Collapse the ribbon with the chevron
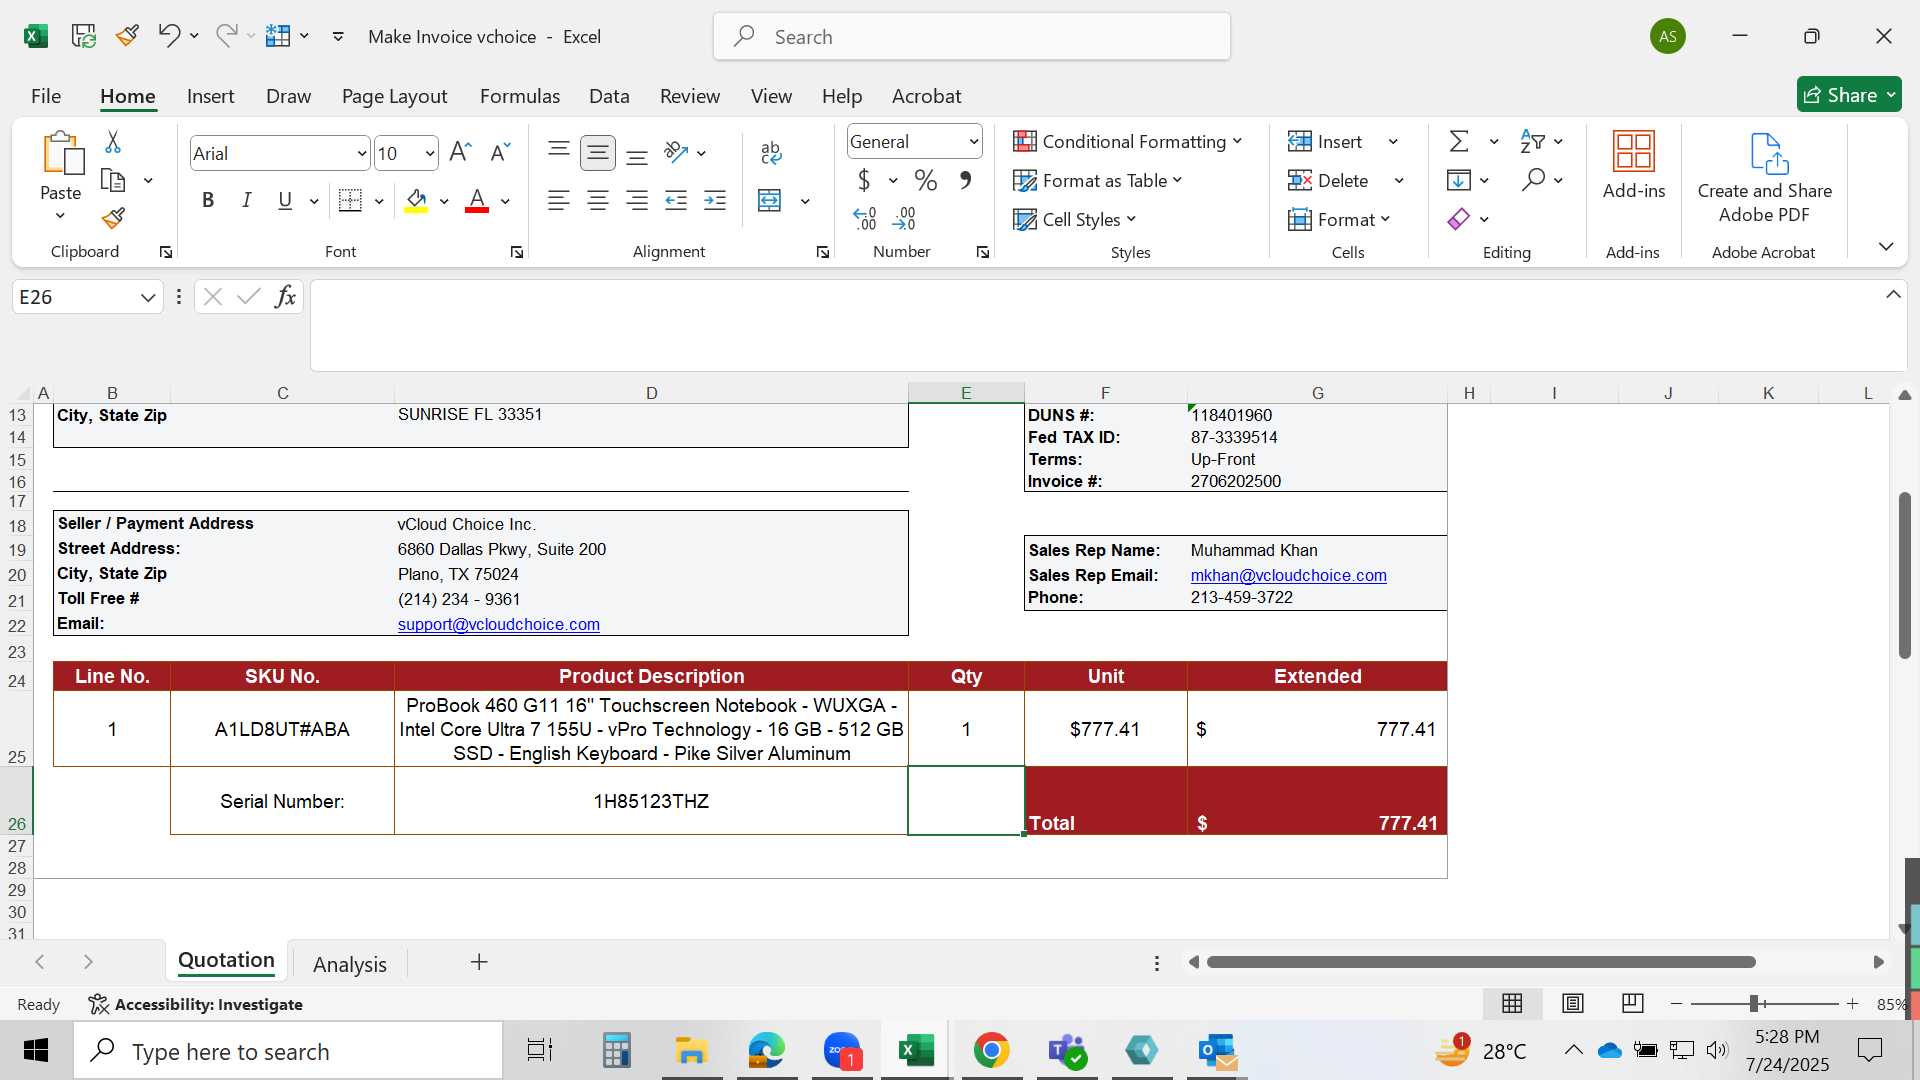Image resolution: width=1920 pixels, height=1080 pixels. 1886,247
